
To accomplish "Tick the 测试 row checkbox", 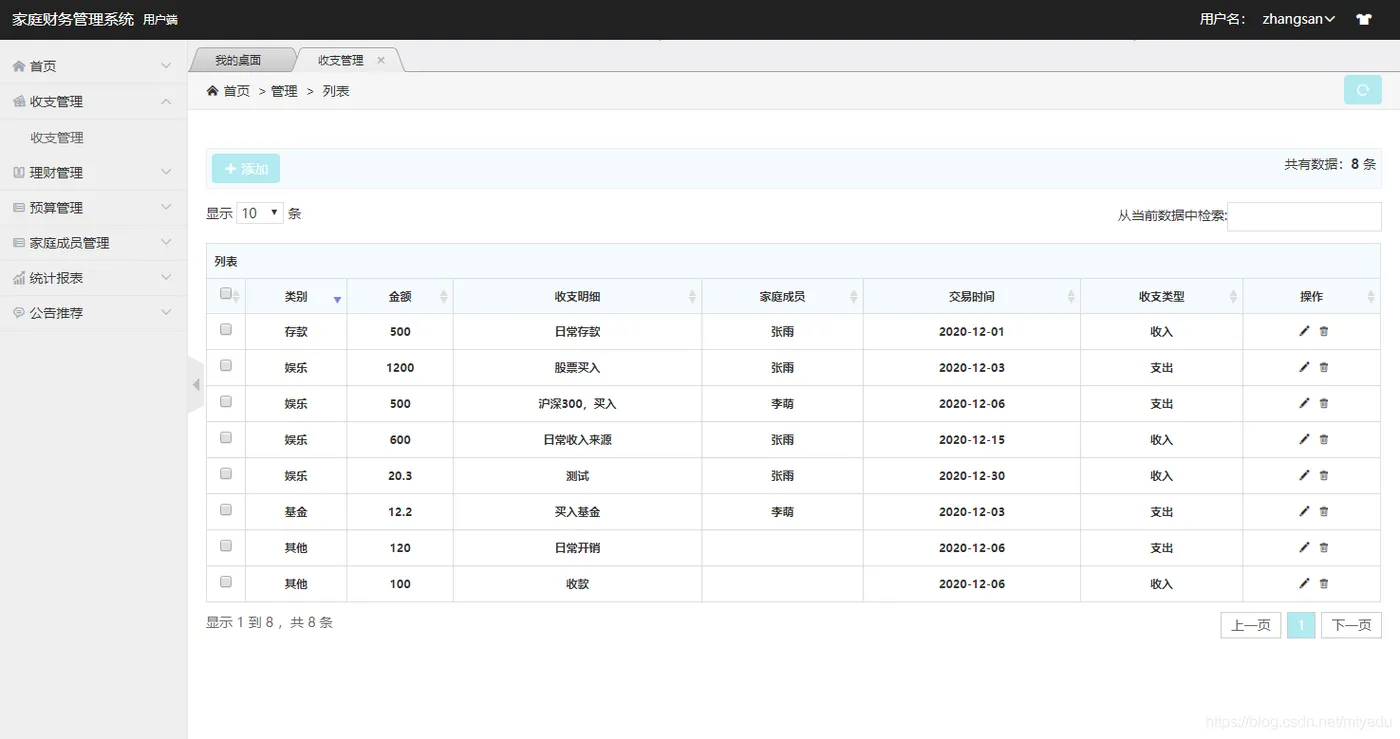I will (x=226, y=473).
